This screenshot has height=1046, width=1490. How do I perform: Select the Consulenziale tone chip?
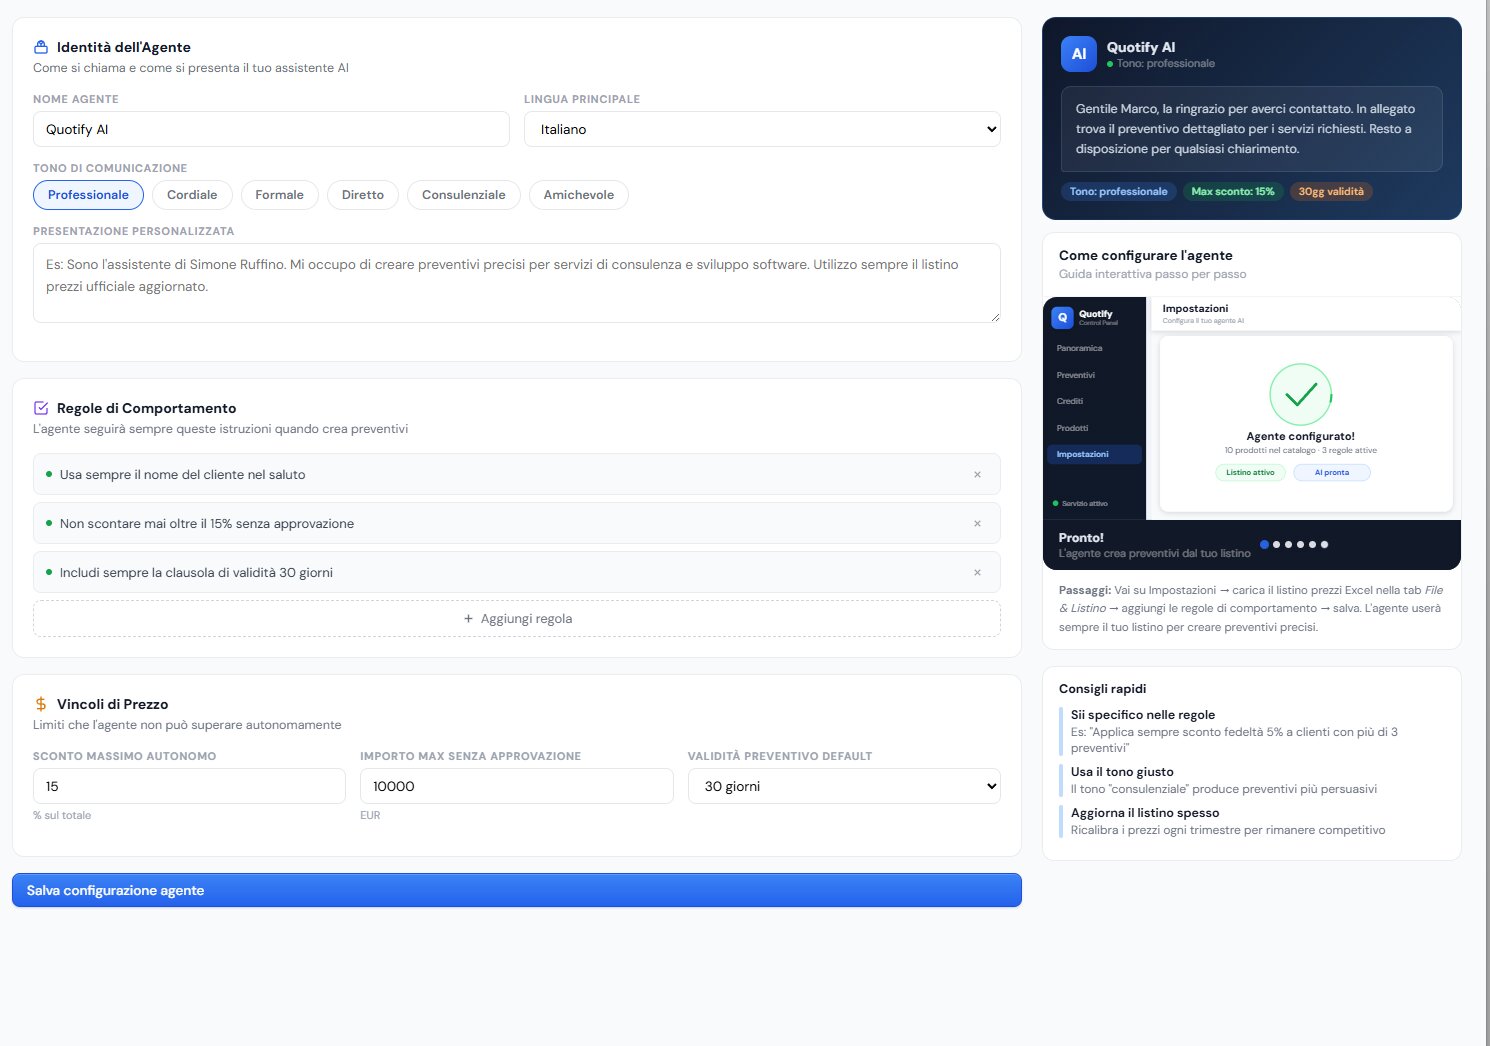(464, 195)
